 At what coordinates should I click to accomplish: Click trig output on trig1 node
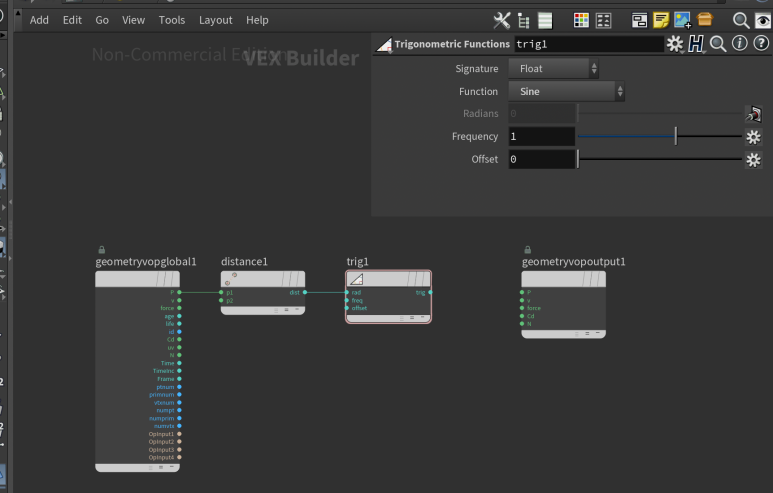click(430, 292)
